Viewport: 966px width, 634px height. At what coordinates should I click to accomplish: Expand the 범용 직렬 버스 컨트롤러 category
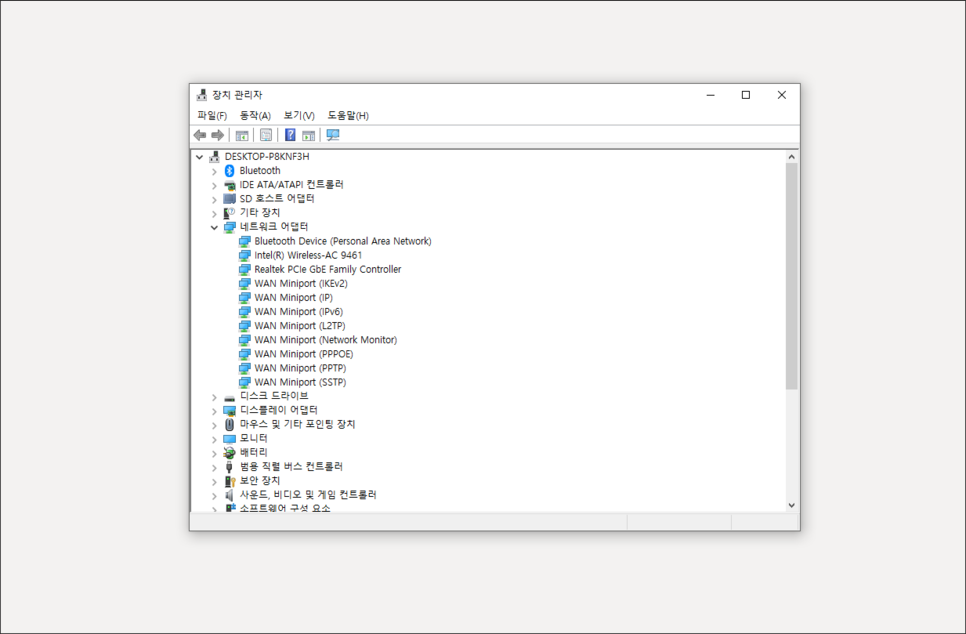coord(214,468)
